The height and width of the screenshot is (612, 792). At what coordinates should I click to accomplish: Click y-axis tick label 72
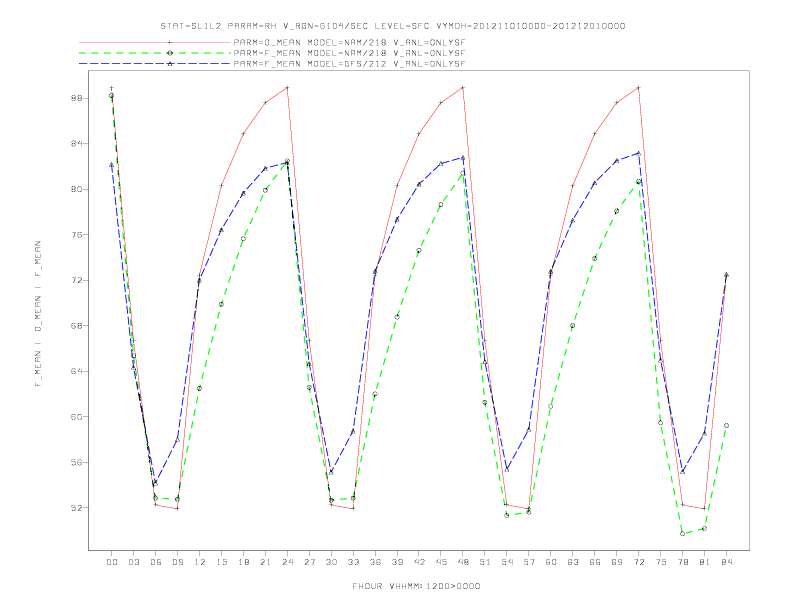coord(76,280)
